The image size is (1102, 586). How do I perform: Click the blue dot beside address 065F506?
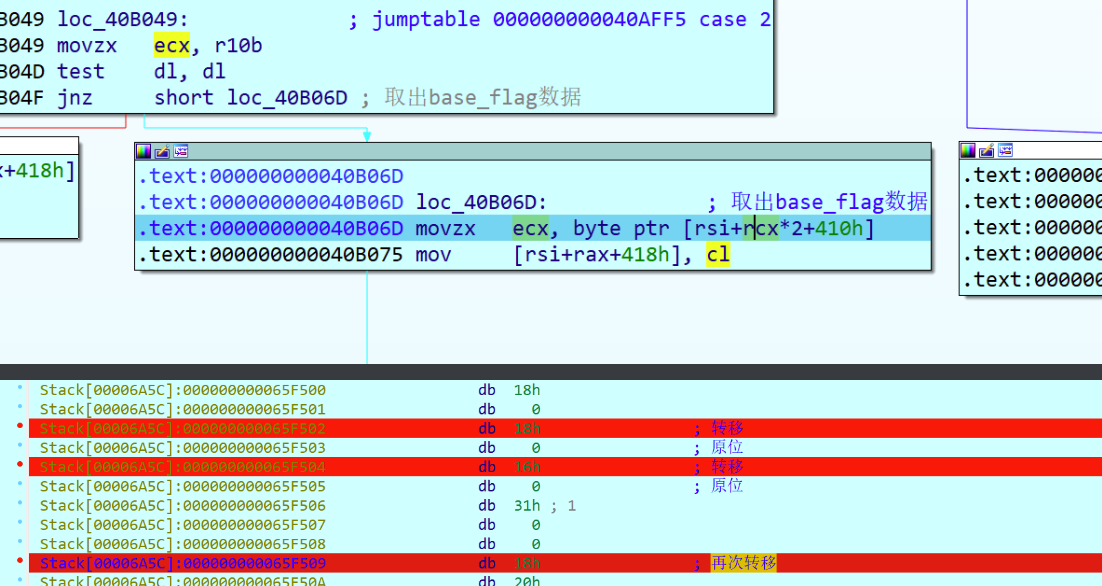[x=21, y=506]
